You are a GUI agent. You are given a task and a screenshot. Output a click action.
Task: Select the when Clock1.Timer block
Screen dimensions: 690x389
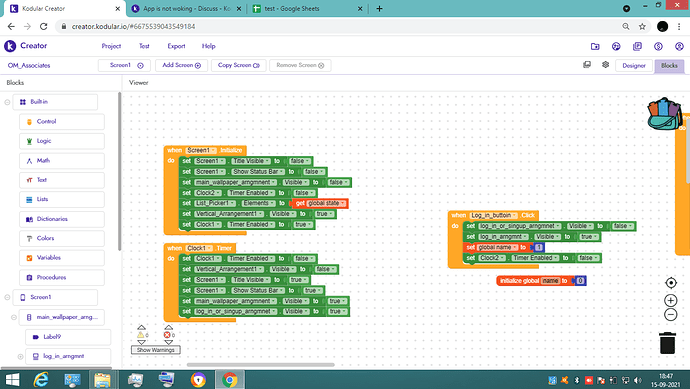[175, 248]
